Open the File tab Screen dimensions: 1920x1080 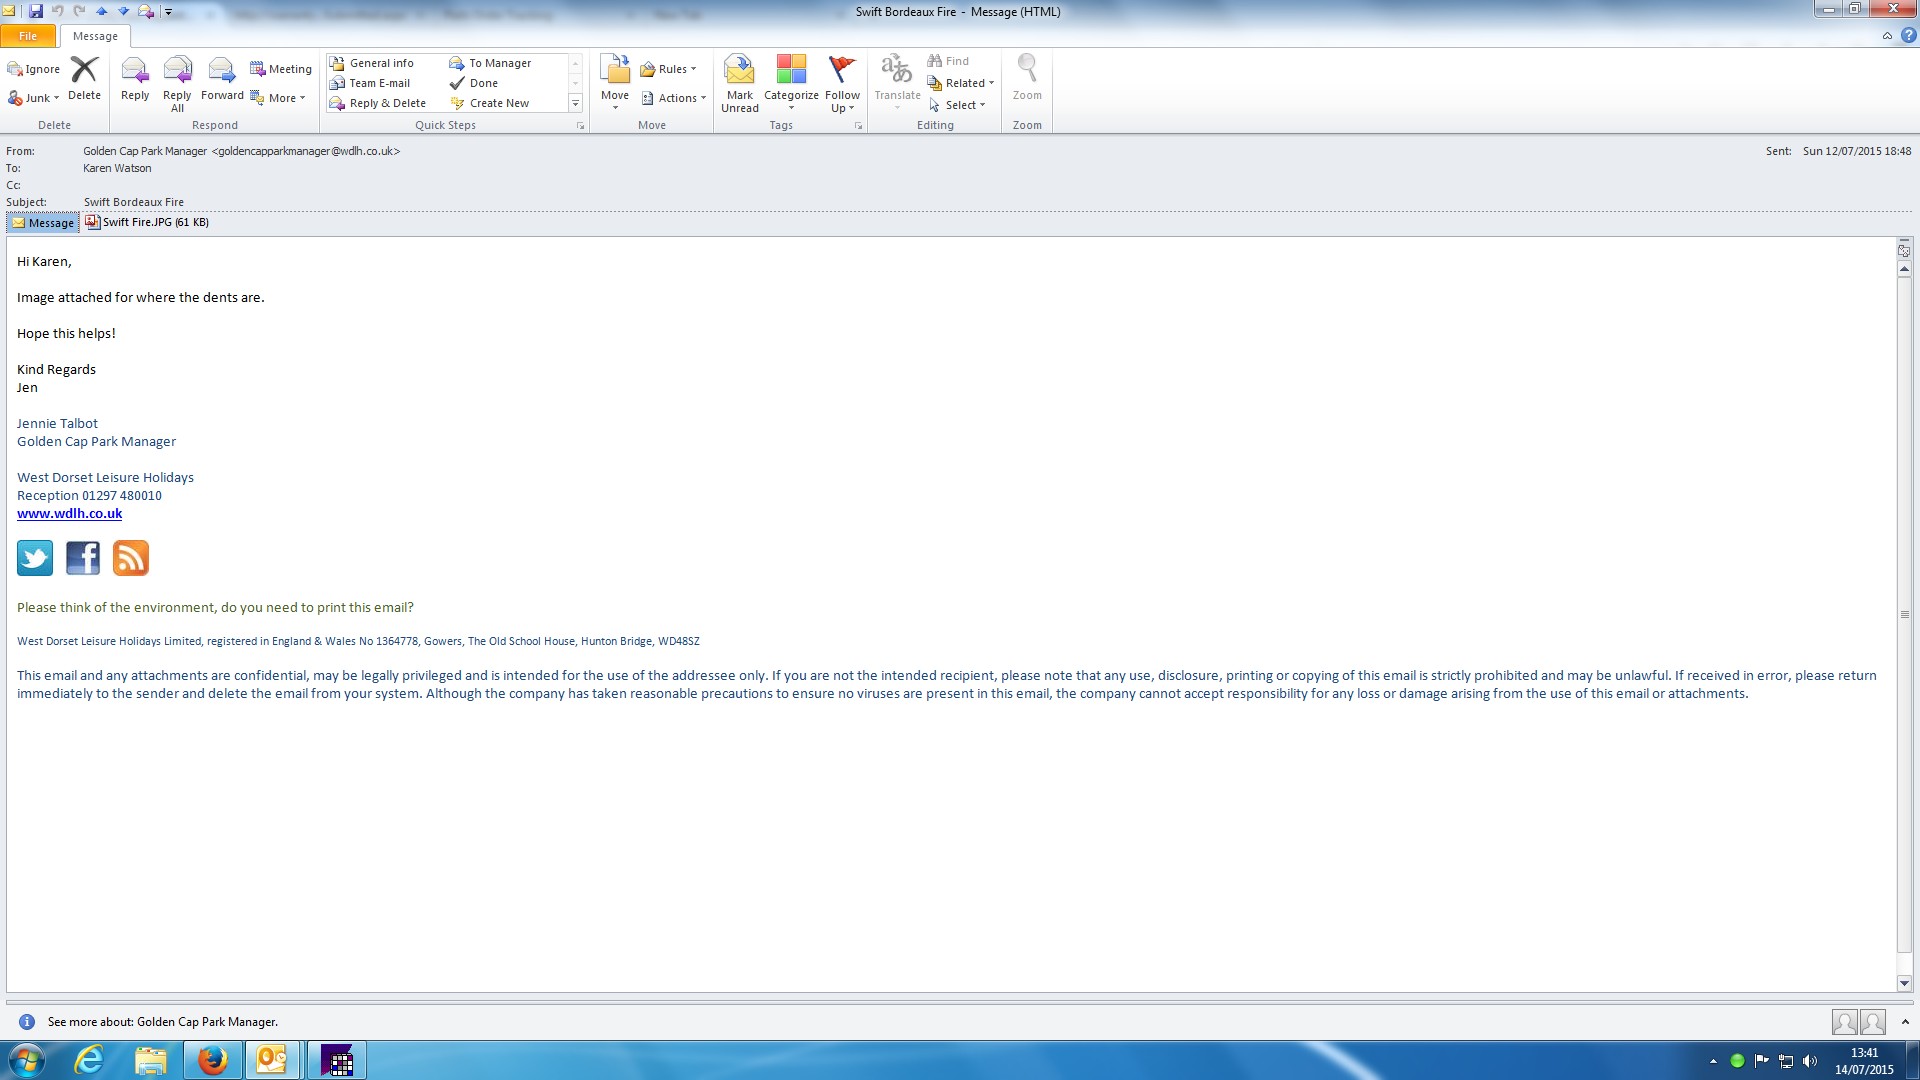pyautogui.click(x=28, y=36)
